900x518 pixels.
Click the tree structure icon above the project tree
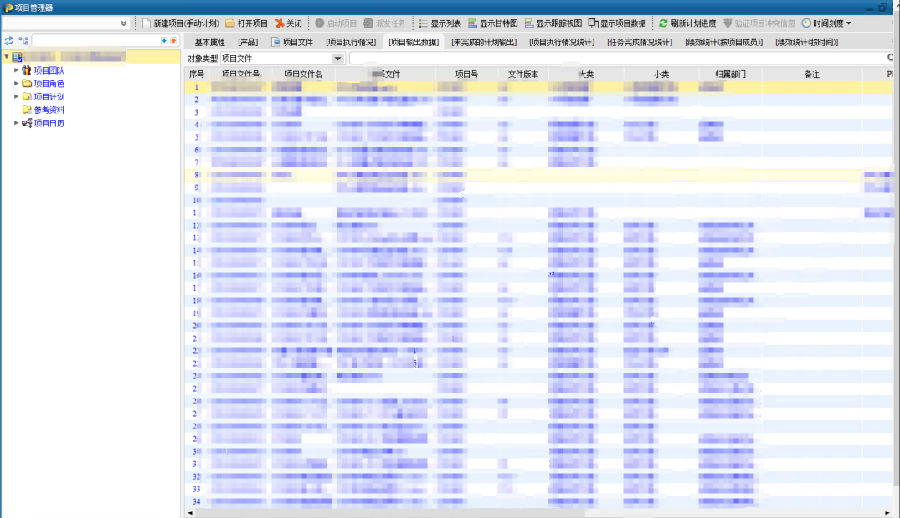[23, 41]
